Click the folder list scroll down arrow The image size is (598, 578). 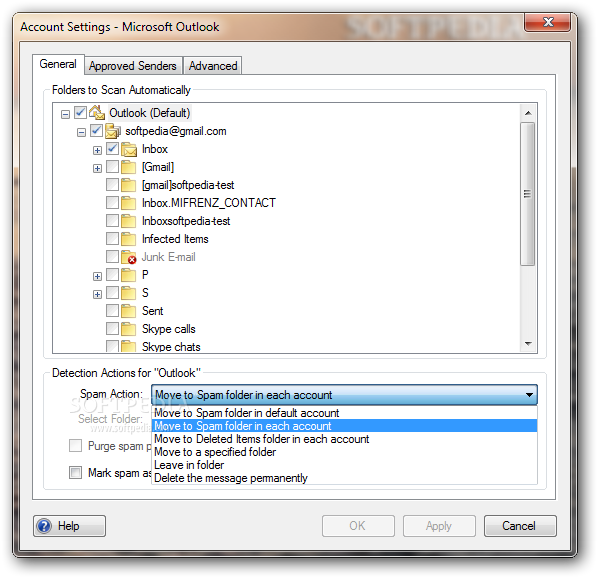point(528,344)
